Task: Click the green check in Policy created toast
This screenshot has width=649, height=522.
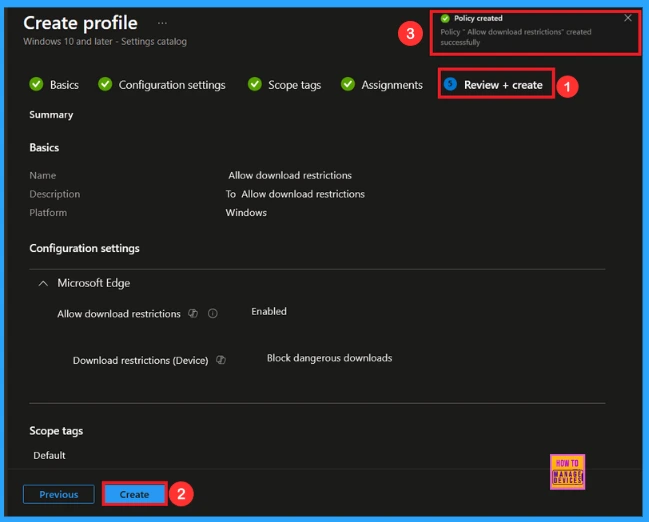Action: (x=445, y=18)
